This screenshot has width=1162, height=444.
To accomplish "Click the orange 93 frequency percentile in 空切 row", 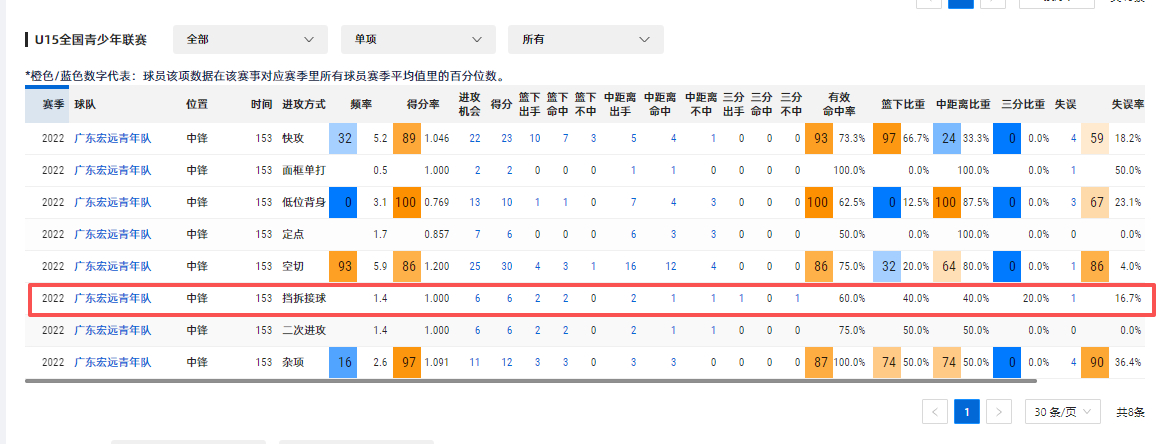I will (344, 266).
